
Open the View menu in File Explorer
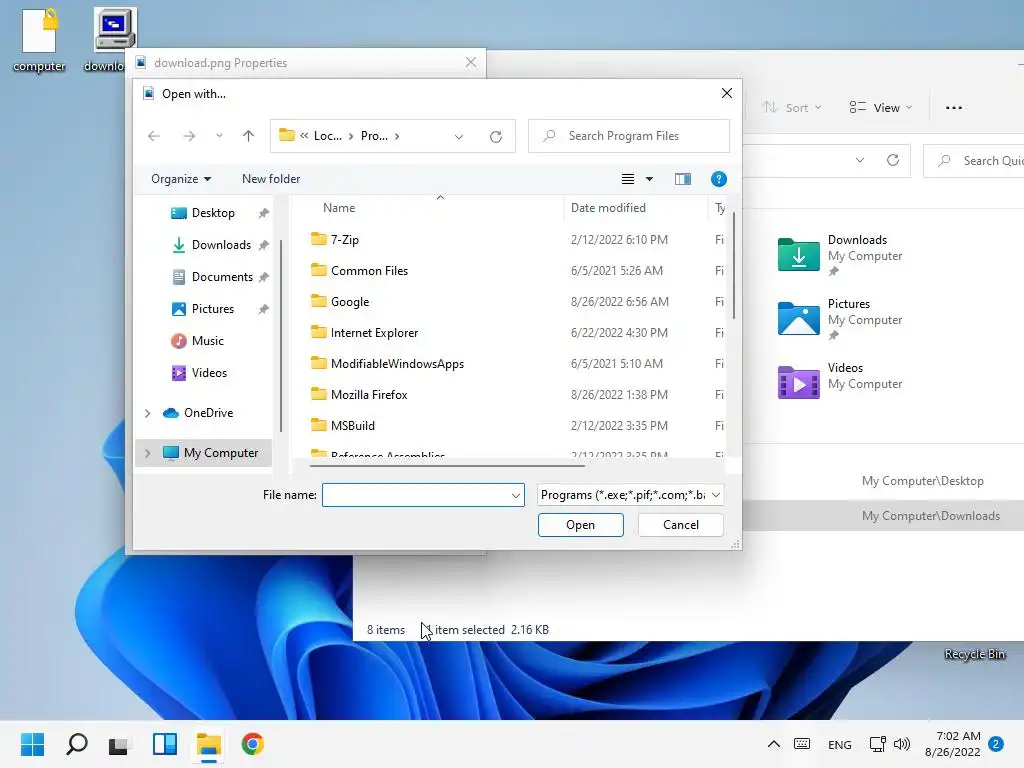coord(880,108)
